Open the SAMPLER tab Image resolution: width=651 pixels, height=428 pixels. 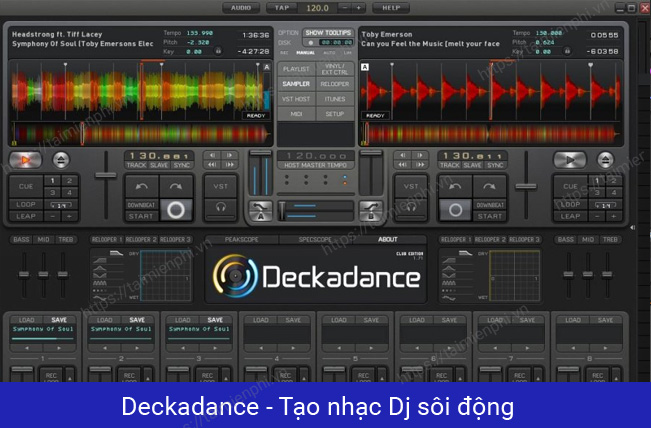click(x=296, y=84)
